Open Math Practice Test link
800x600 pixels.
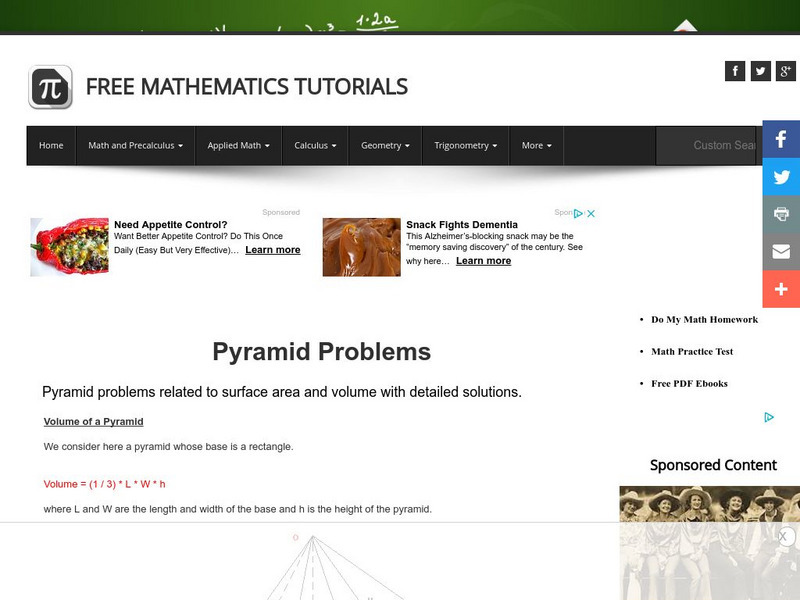(692, 352)
